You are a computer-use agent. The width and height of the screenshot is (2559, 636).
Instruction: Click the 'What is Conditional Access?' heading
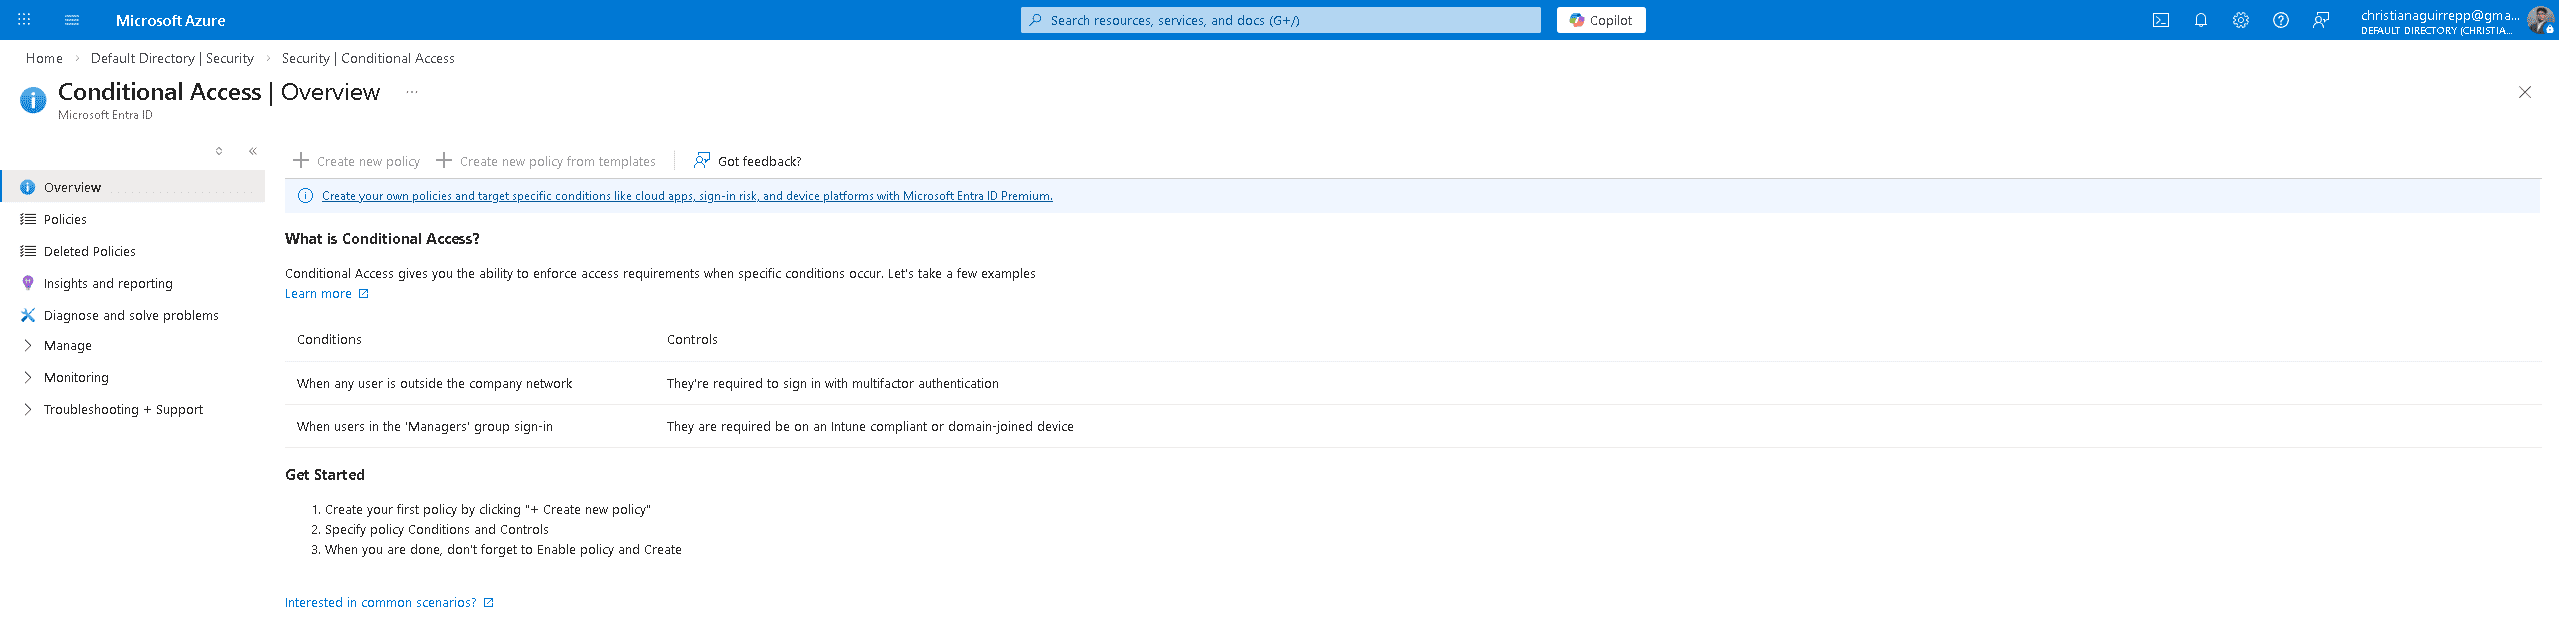click(382, 239)
